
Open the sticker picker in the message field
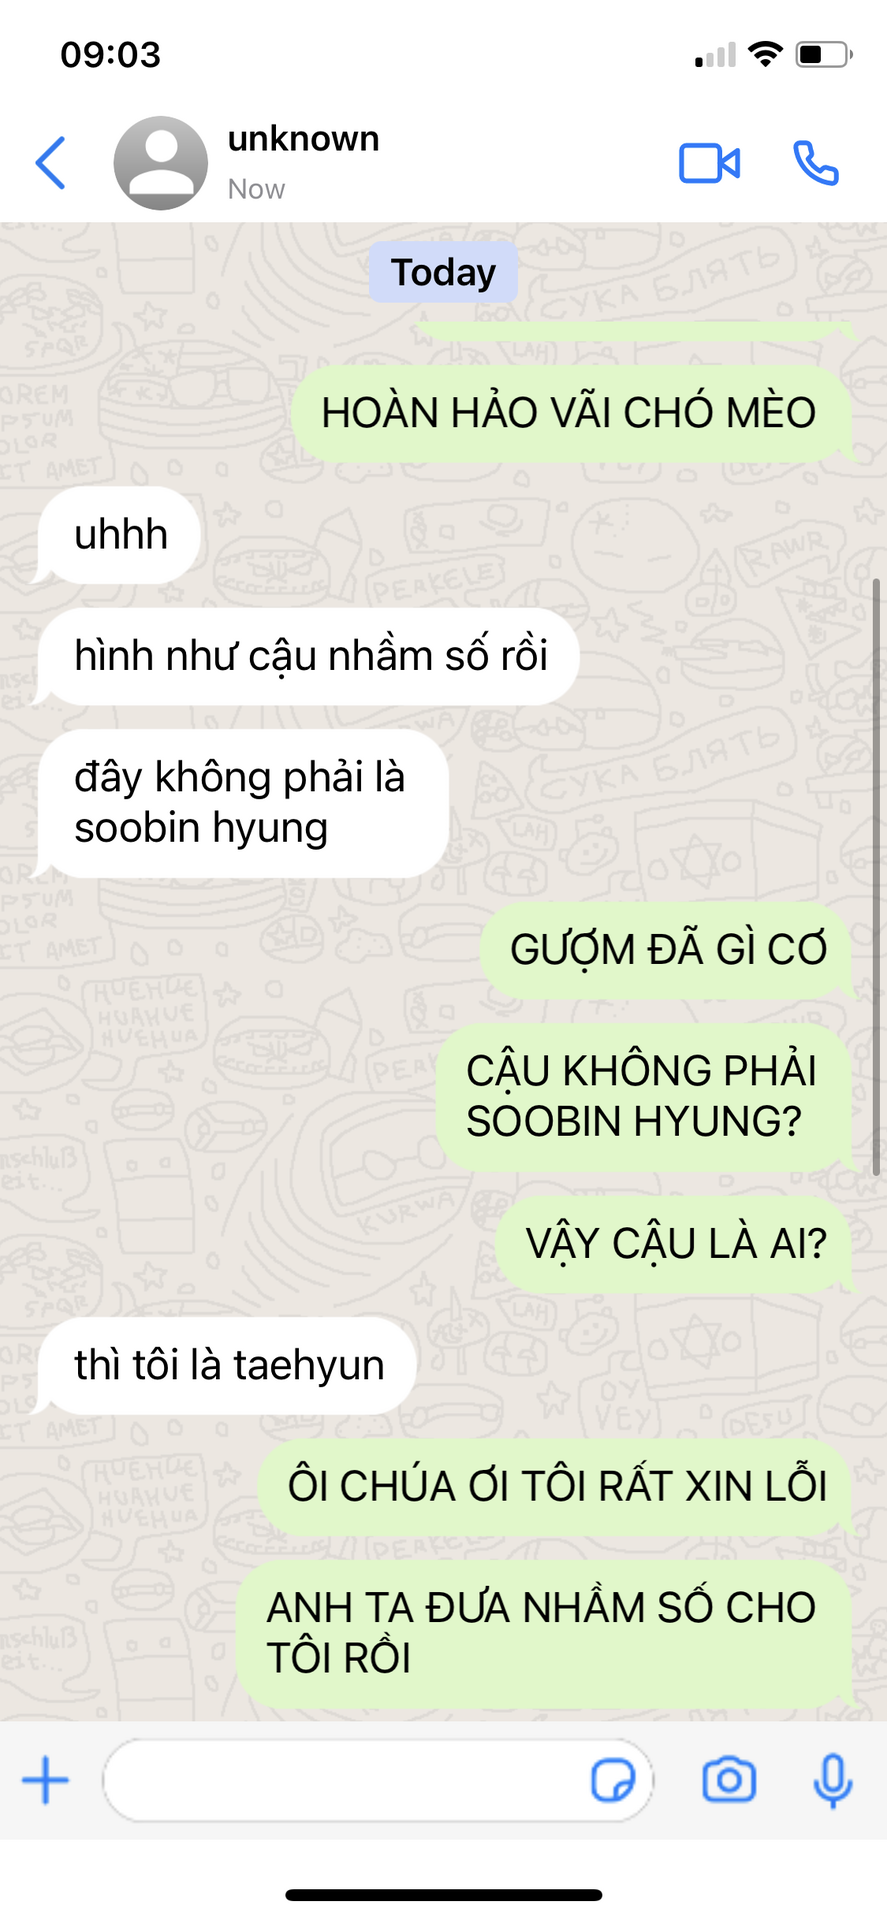pos(613,1781)
